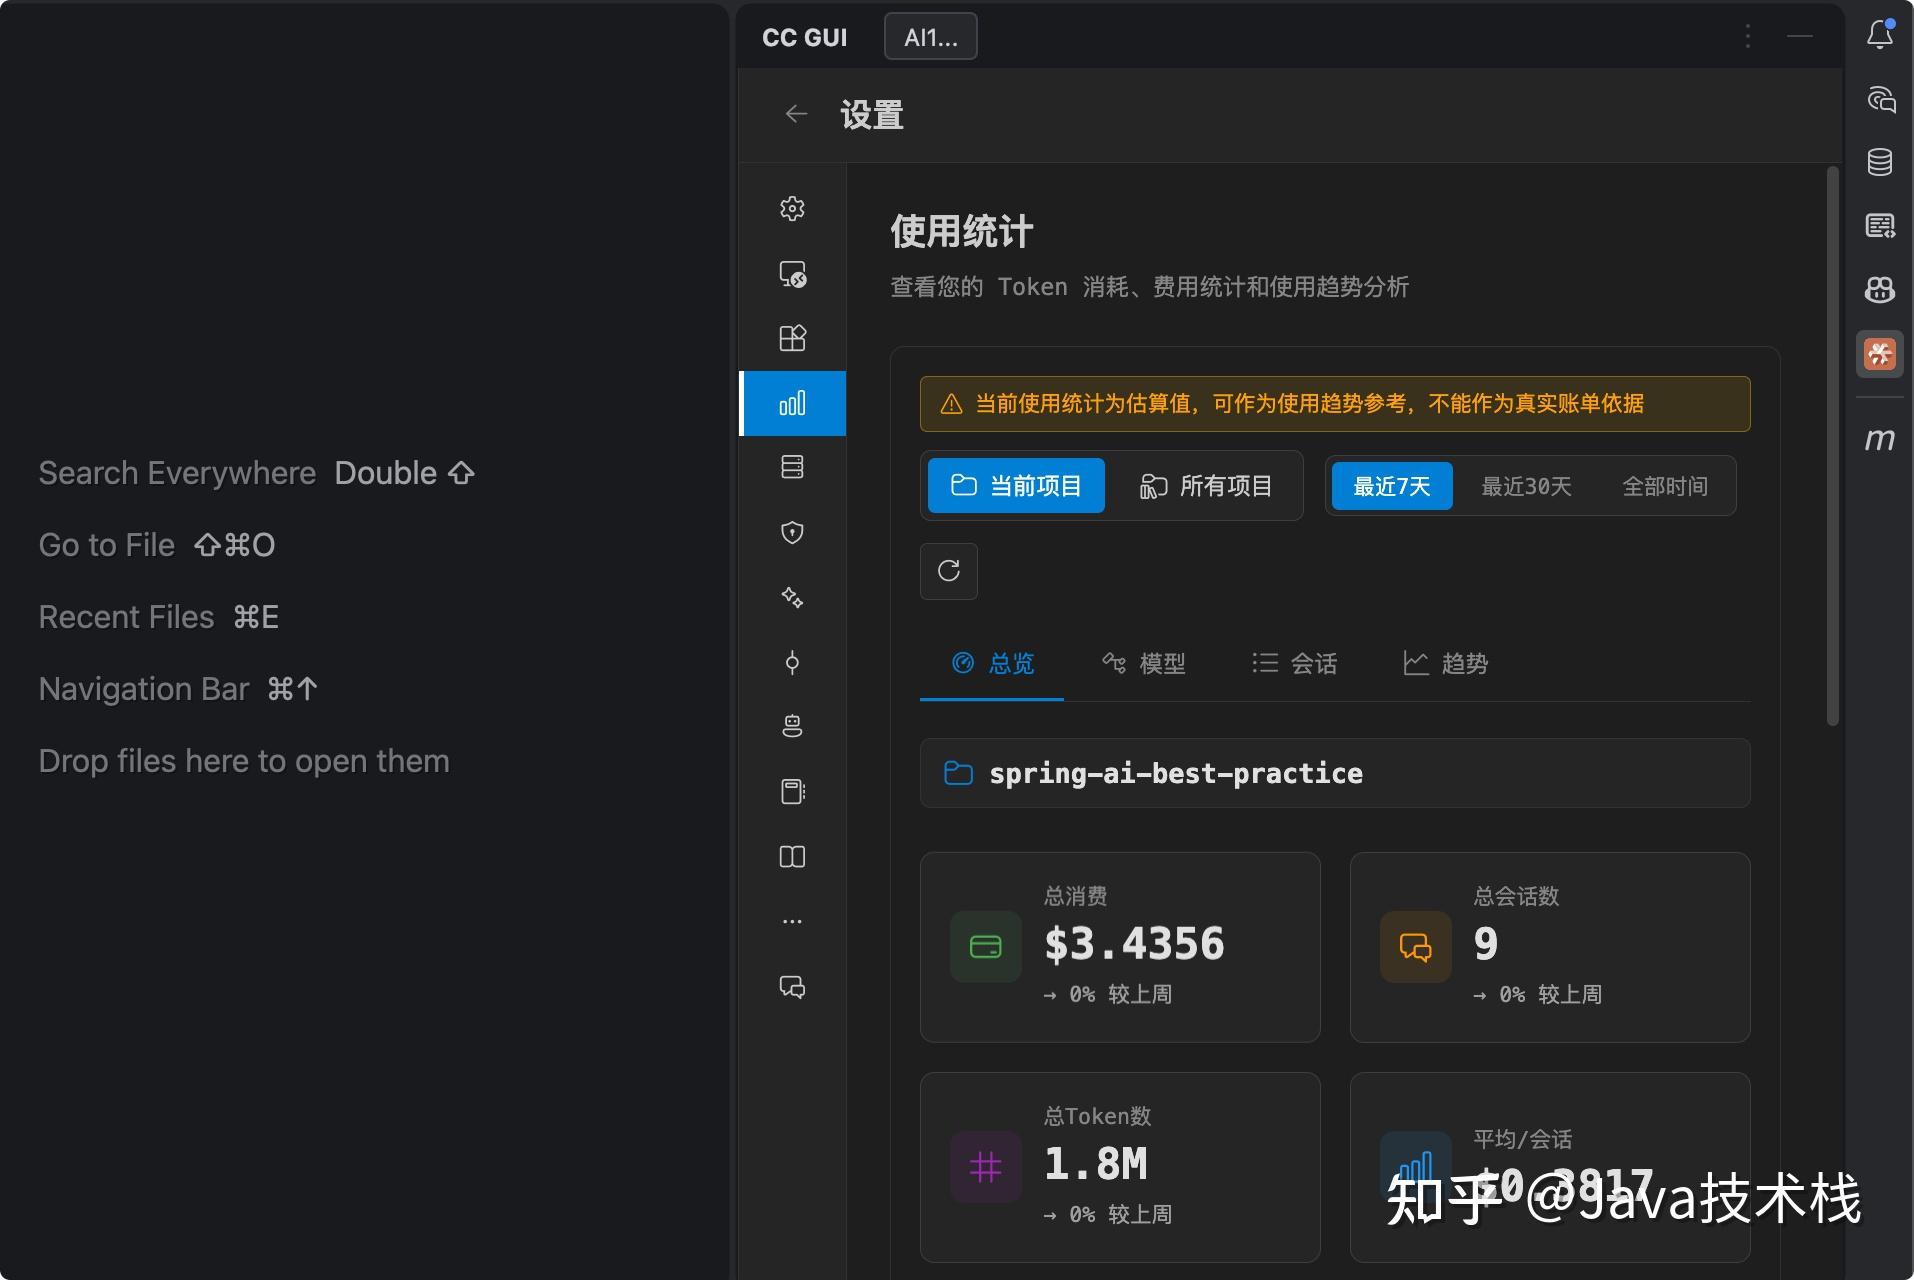Open the basic settings gear icon
The width and height of the screenshot is (1914, 1280).
point(792,209)
